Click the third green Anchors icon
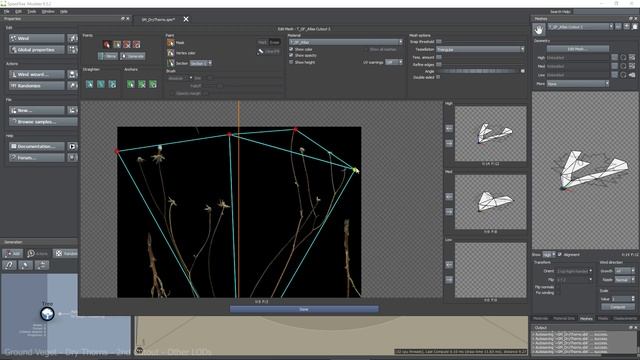 coord(153,84)
